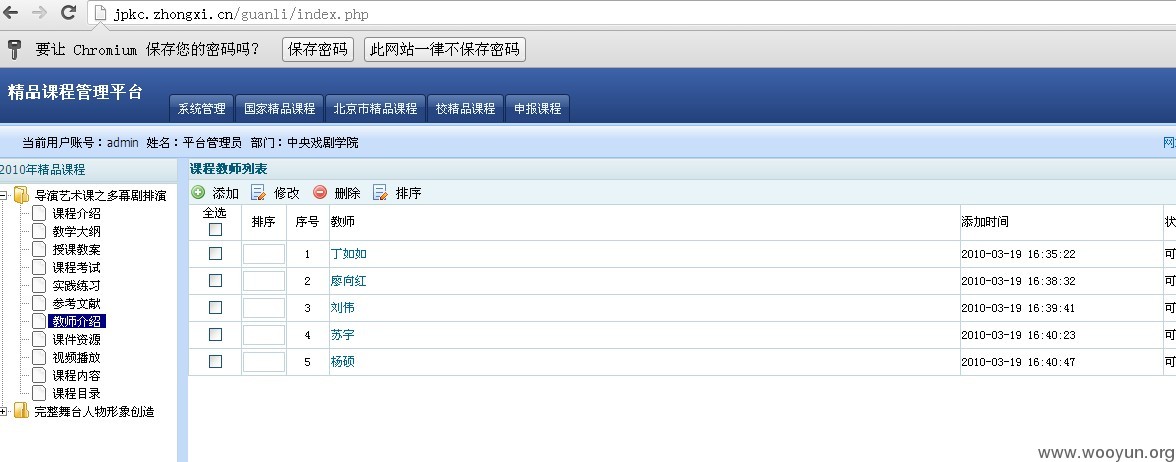This screenshot has width=1176, height=462.
Task: Open the 申报课程 tab
Action: click(x=538, y=109)
